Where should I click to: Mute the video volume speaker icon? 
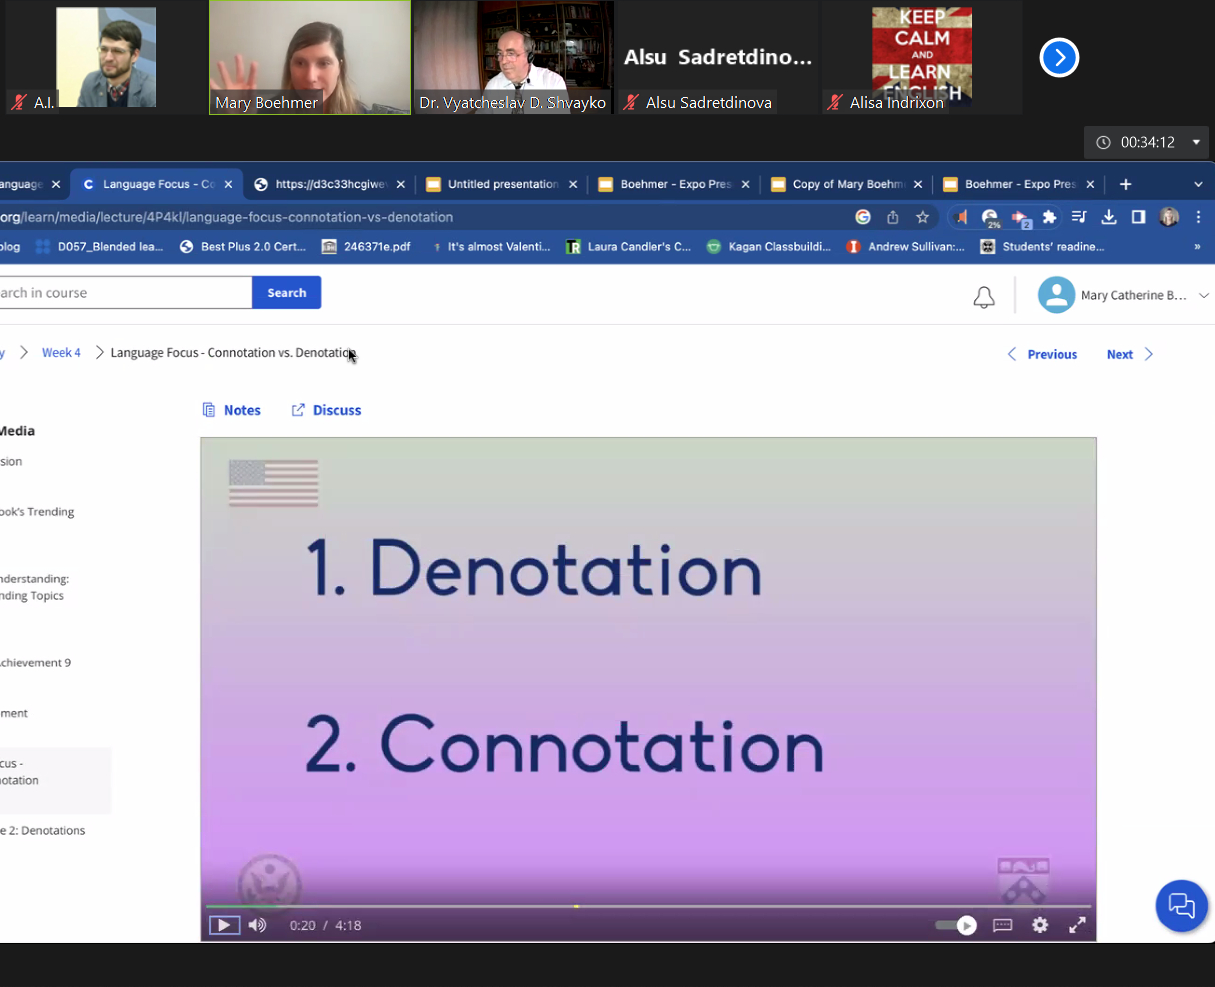point(258,925)
